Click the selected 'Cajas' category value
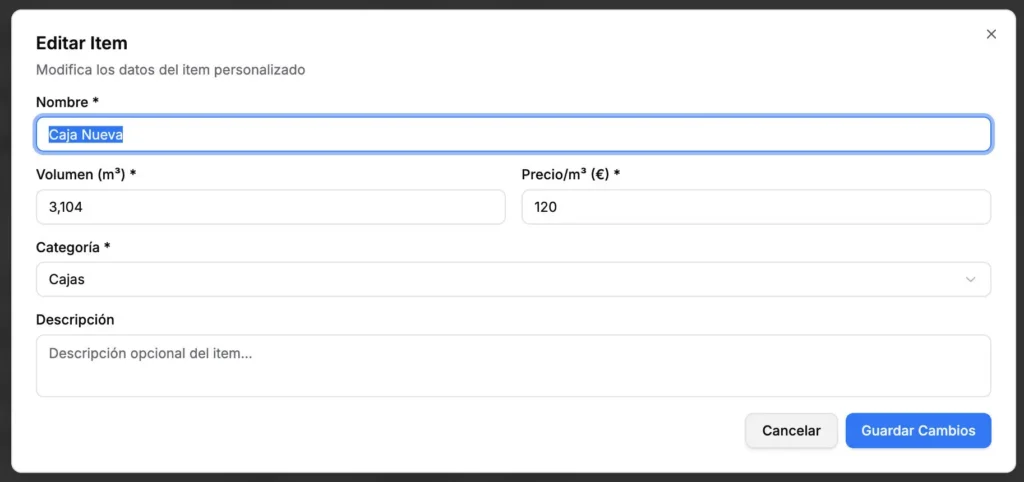 (67, 279)
